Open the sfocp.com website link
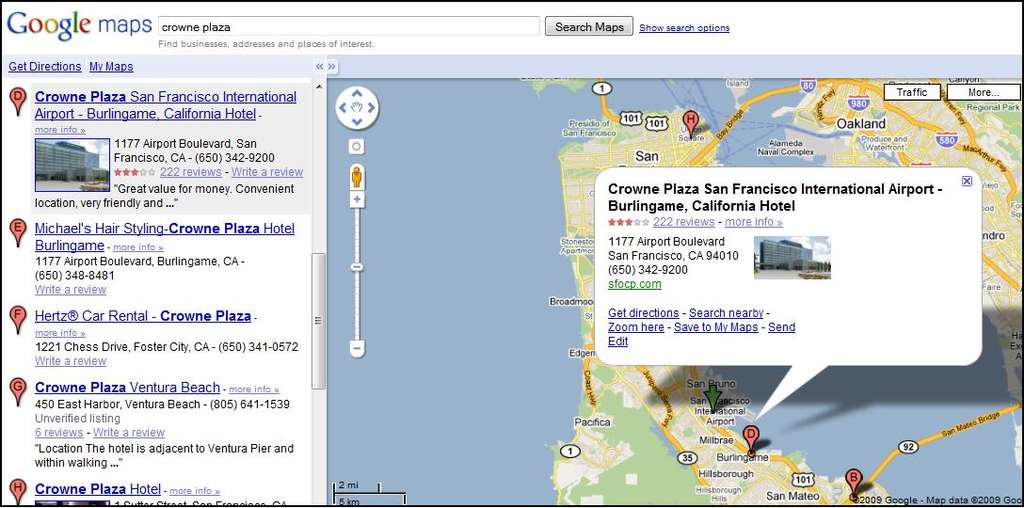 click(634, 284)
